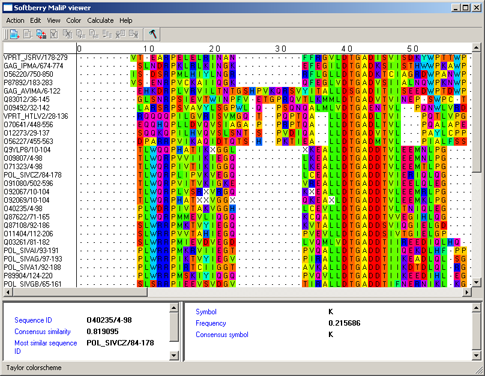Image resolution: width=485 pixels, height=376 pixels.
Task: Open the Color menu
Action: coord(73,20)
